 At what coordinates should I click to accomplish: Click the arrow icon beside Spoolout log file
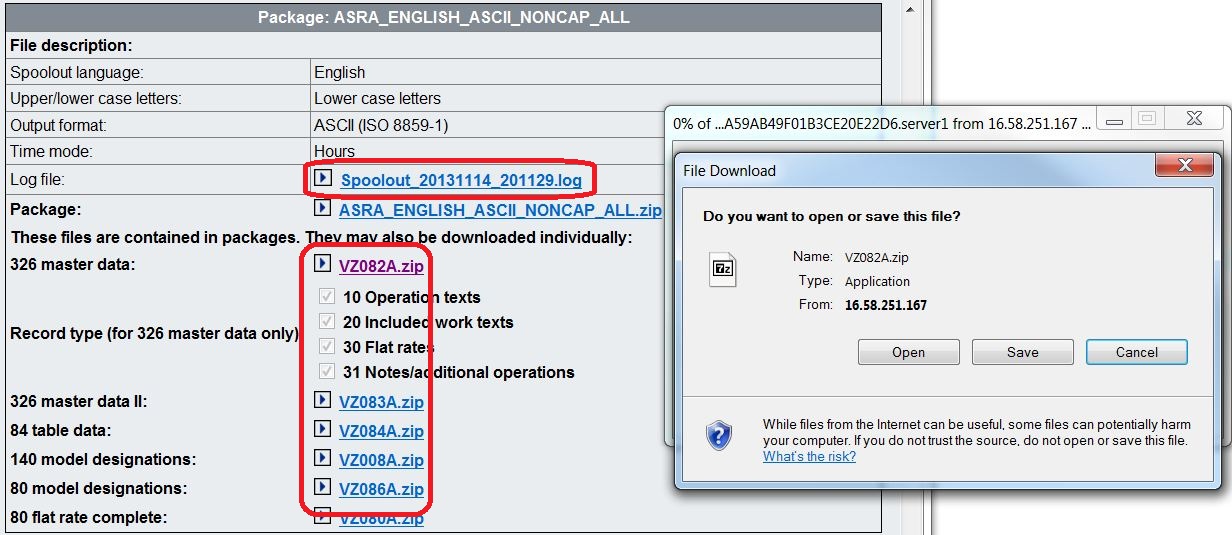pyautogui.click(x=323, y=178)
